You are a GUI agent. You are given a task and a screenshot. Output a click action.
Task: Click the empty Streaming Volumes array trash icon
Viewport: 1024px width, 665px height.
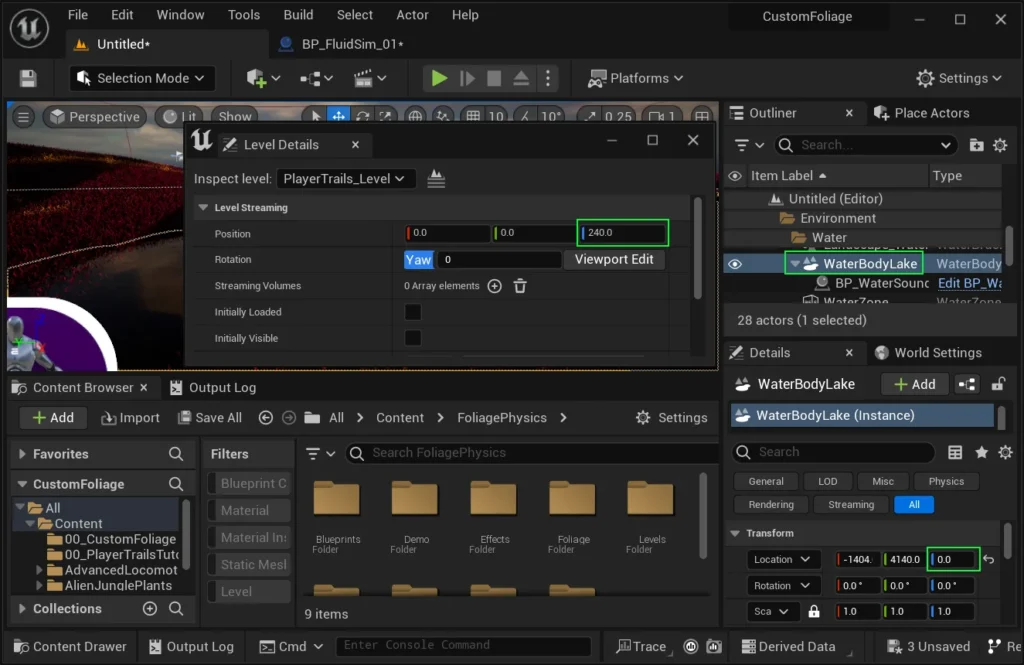click(x=520, y=286)
